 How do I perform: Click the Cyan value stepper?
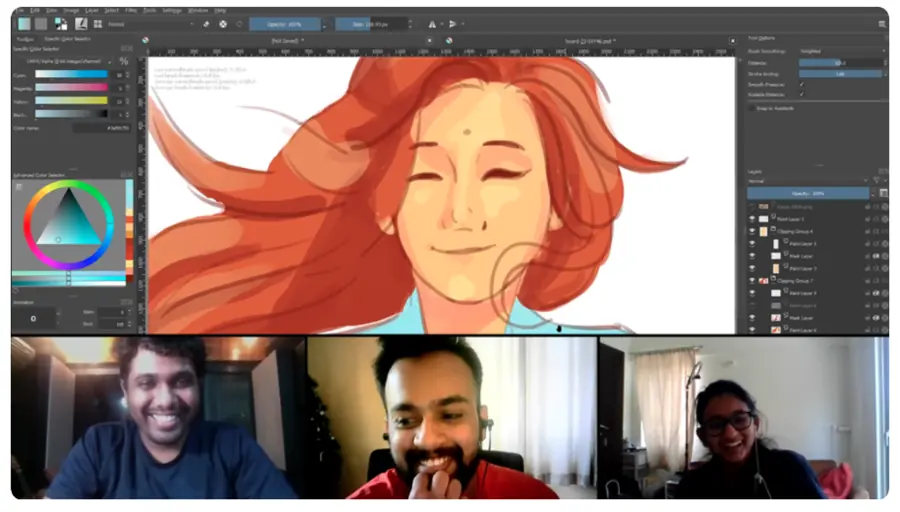[x=128, y=75]
